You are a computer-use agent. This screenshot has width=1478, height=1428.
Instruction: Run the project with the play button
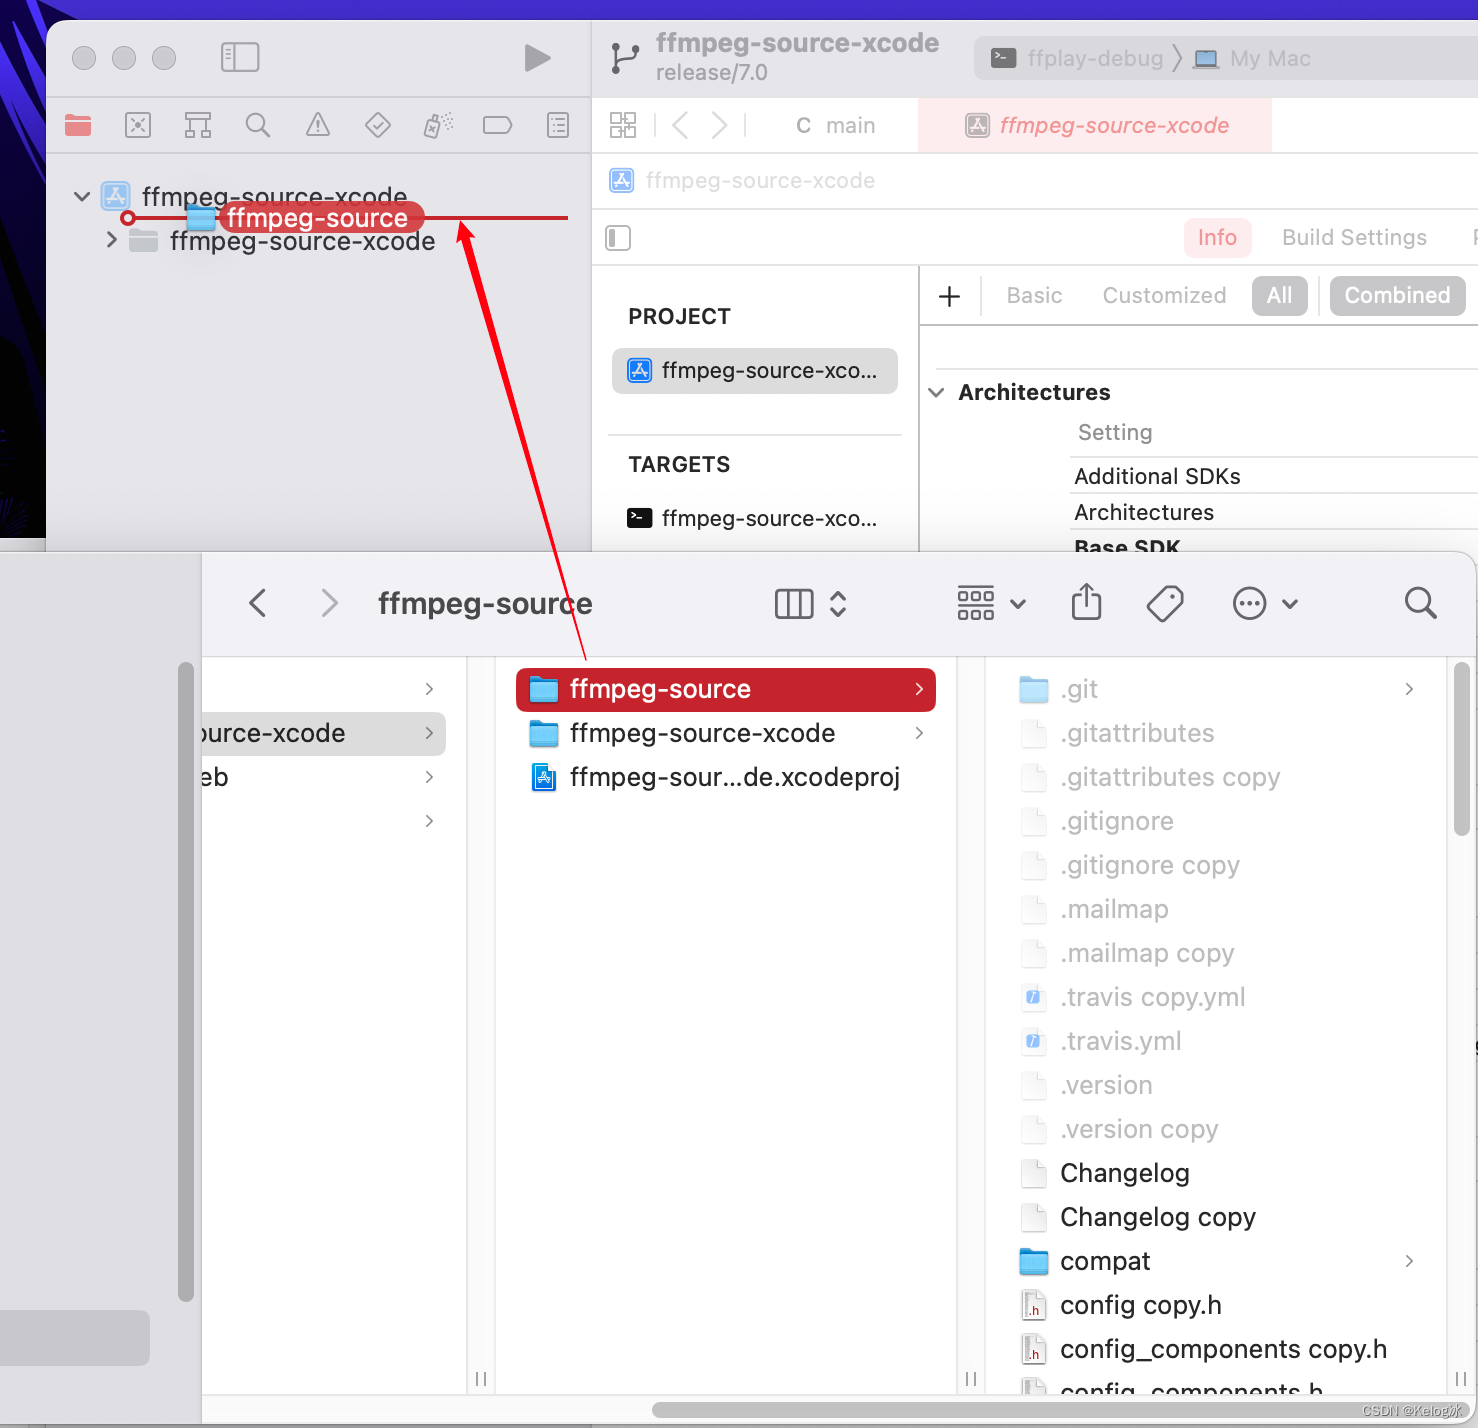click(537, 58)
